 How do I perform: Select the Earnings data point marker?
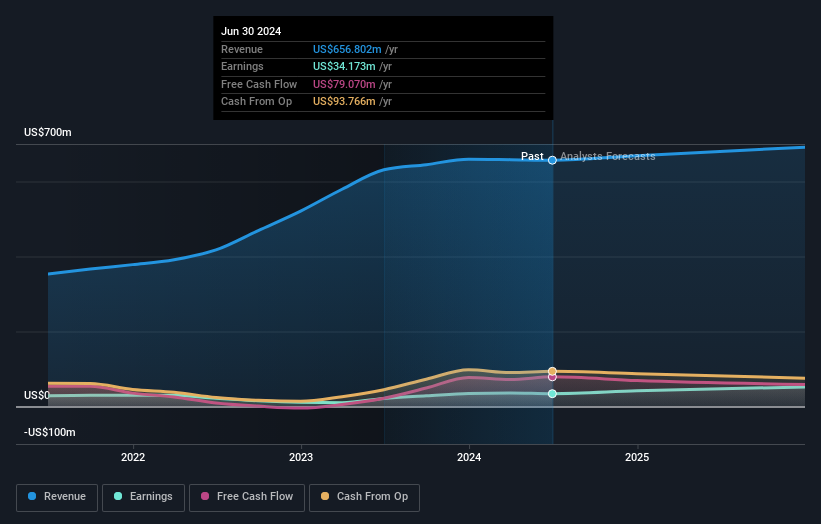(x=552, y=394)
